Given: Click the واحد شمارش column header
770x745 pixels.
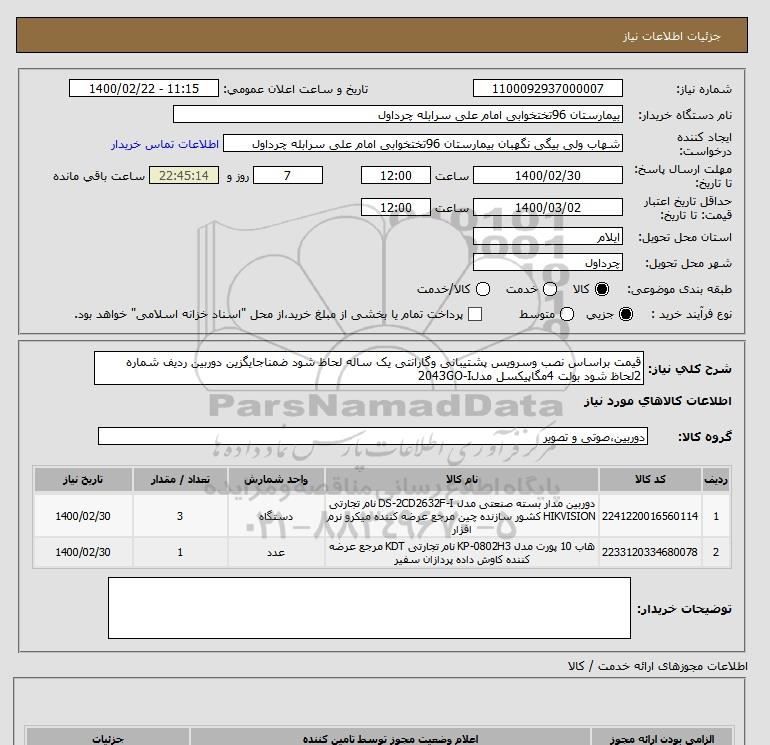Looking at the screenshot, I should pos(276,480).
